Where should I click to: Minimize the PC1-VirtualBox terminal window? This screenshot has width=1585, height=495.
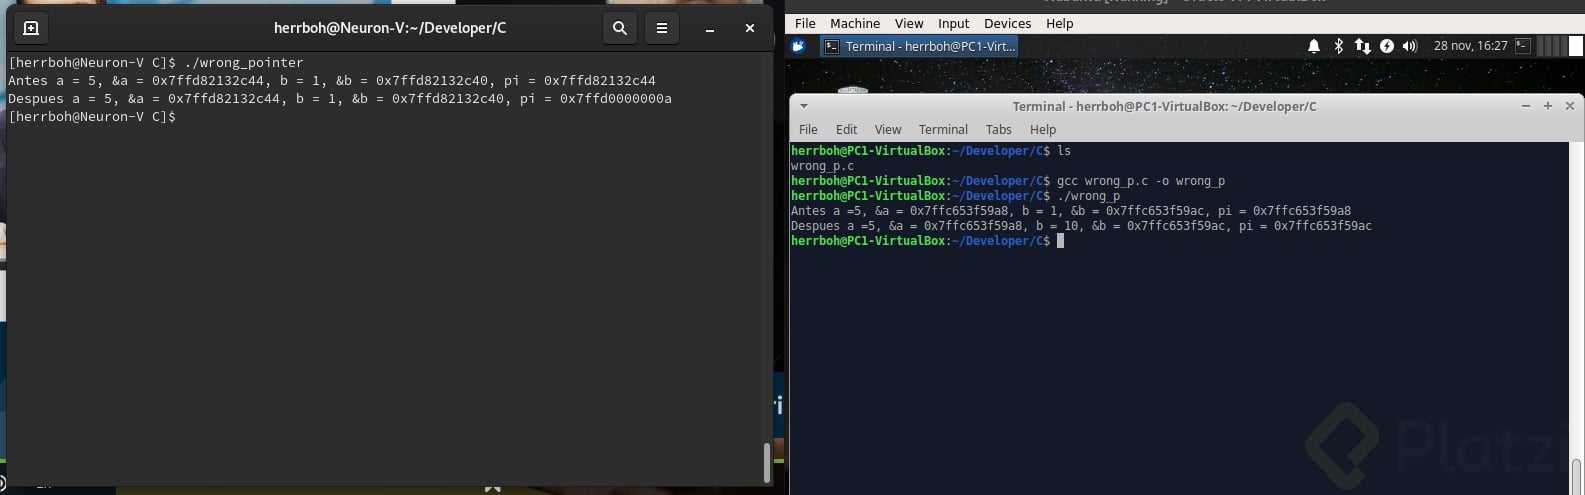(1526, 106)
